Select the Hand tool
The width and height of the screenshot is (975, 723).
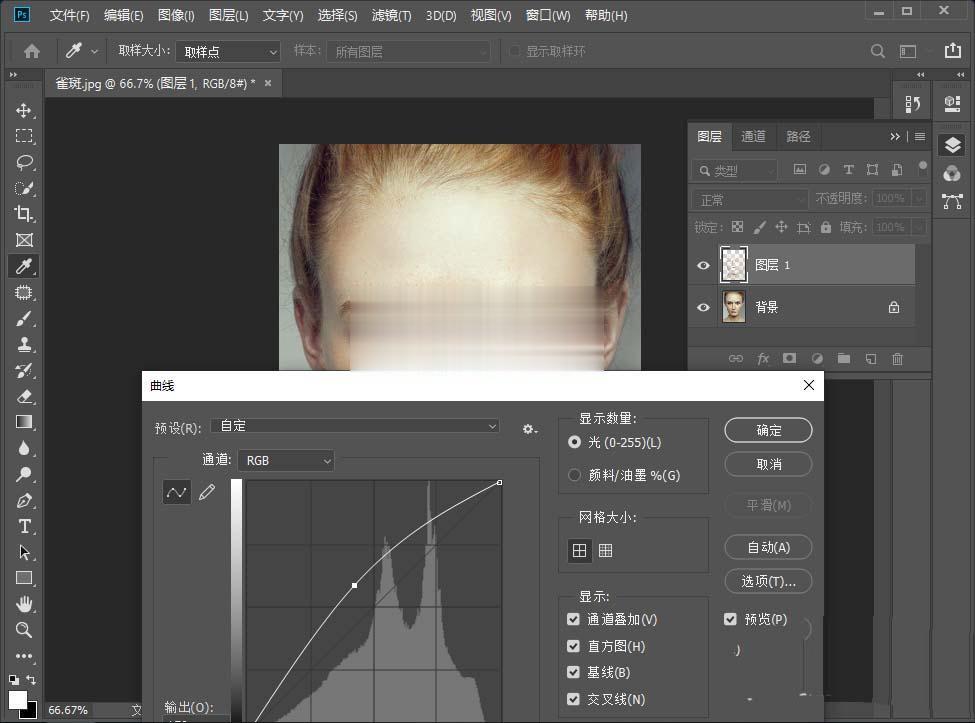tap(24, 604)
